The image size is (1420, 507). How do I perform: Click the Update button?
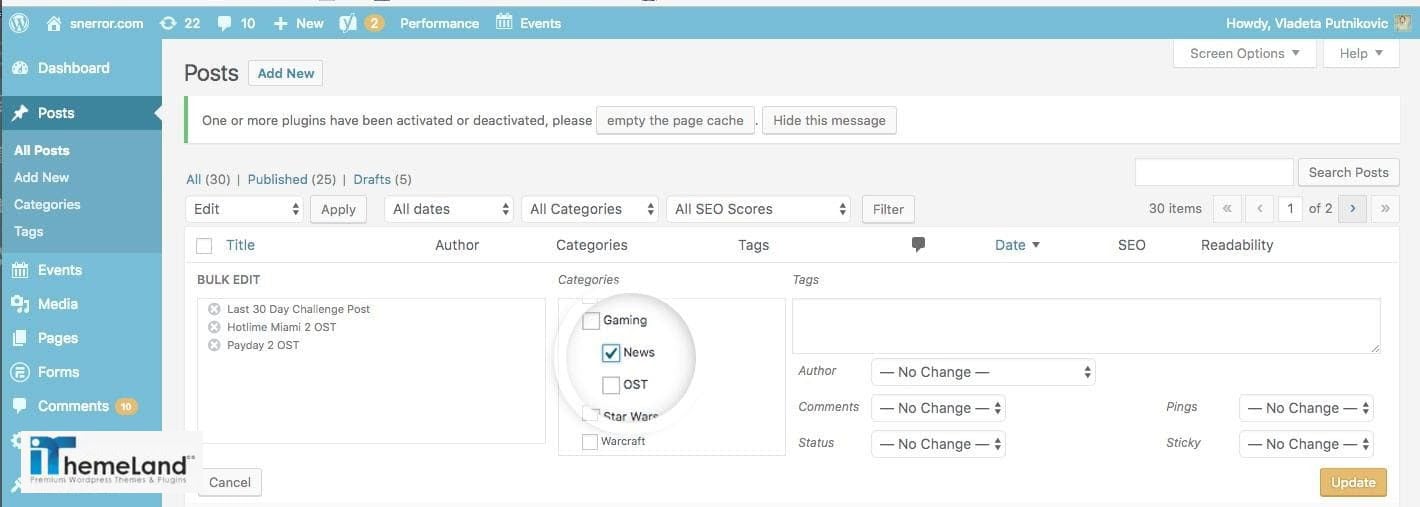tap(1353, 482)
